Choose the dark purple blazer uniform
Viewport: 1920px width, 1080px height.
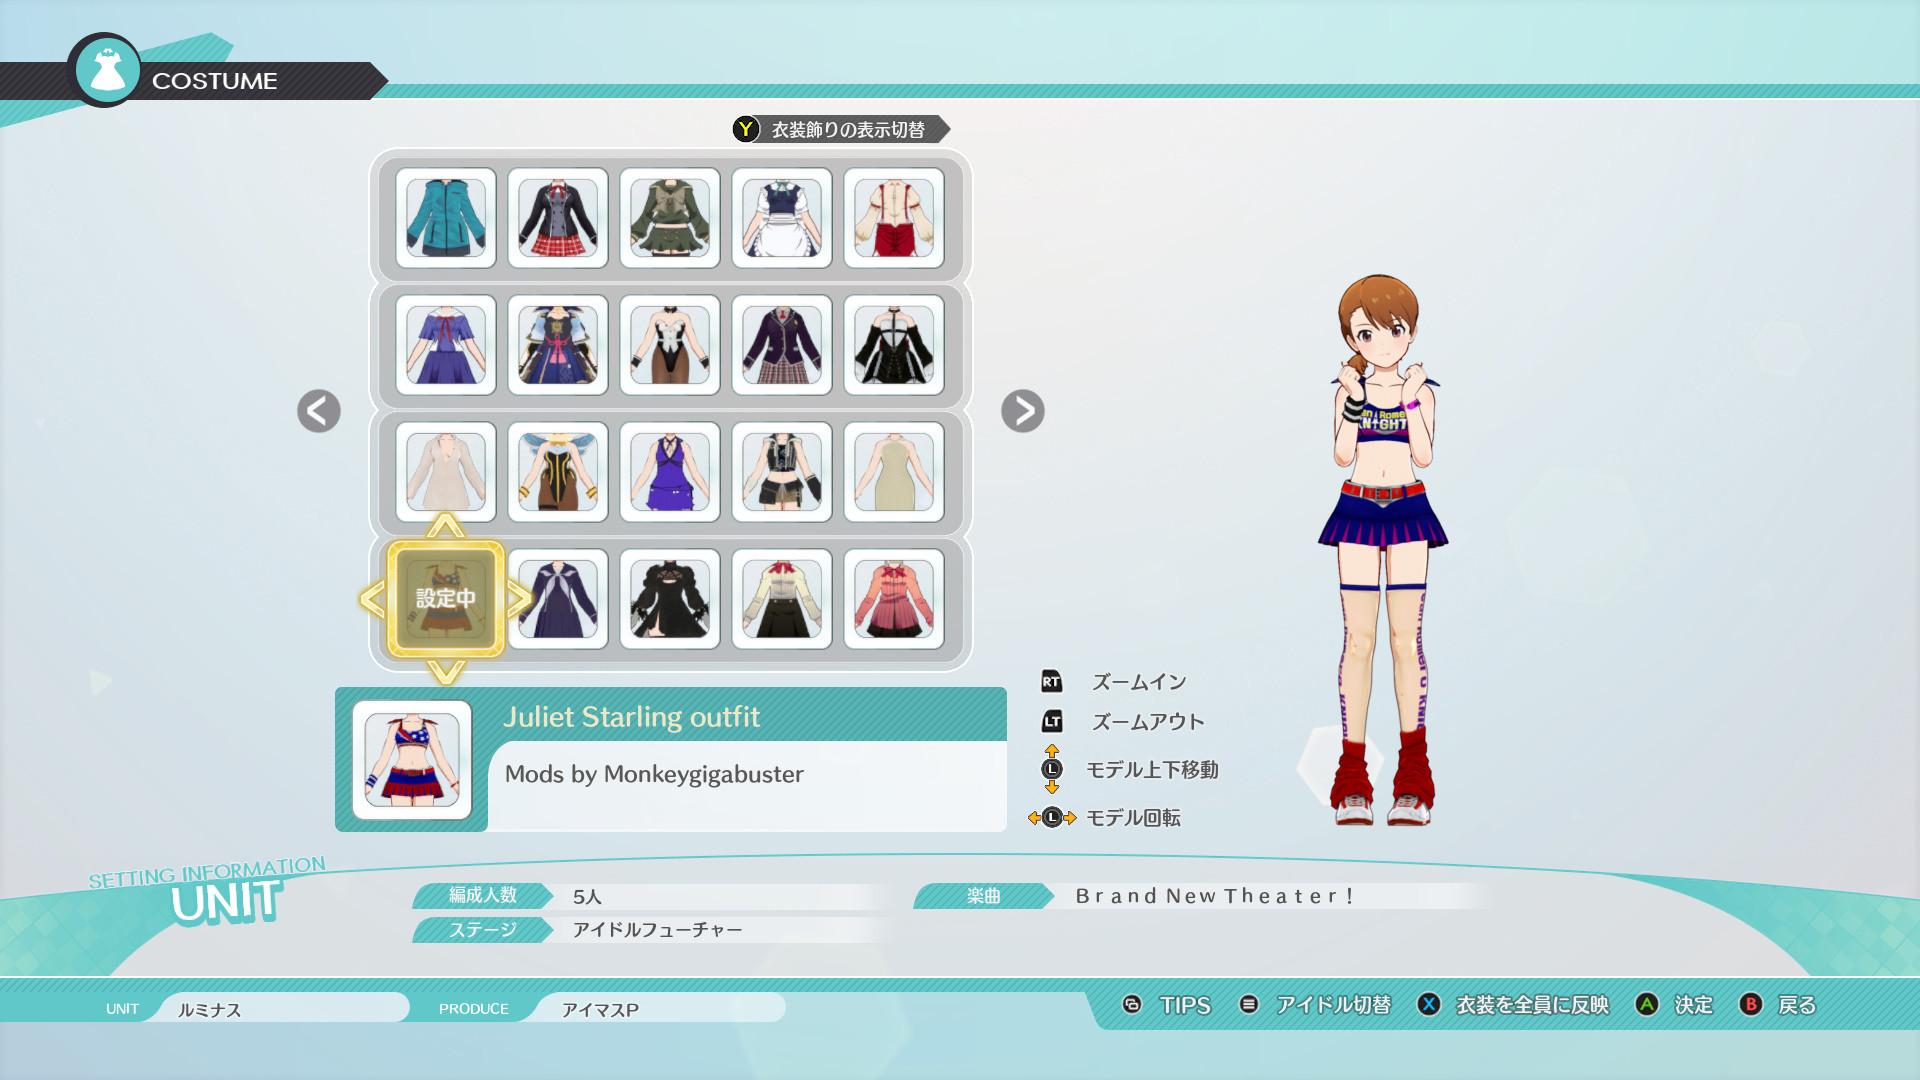click(x=782, y=345)
